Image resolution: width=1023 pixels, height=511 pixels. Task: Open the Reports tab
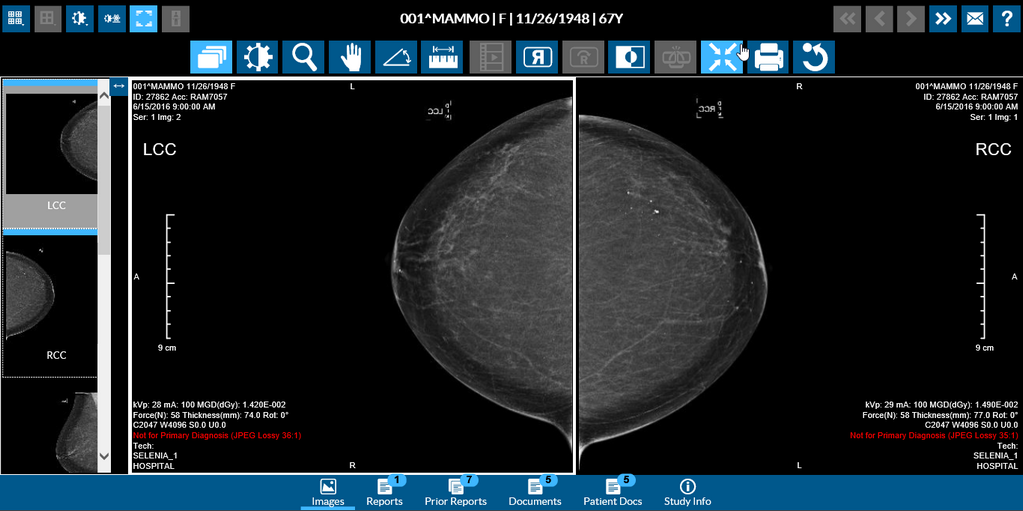(x=384, y=493)
